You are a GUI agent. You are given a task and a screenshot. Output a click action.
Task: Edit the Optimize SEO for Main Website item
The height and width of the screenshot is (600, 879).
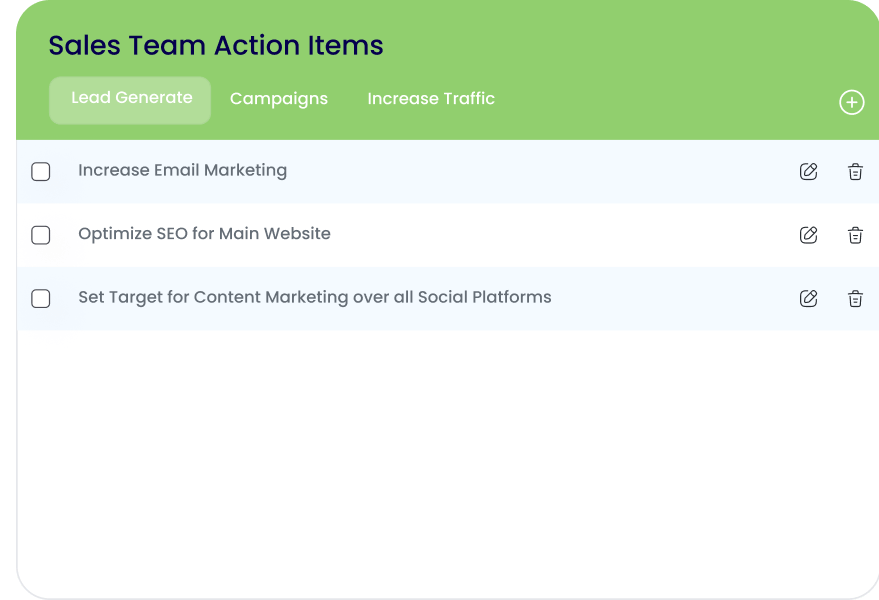tap(808, 235)
